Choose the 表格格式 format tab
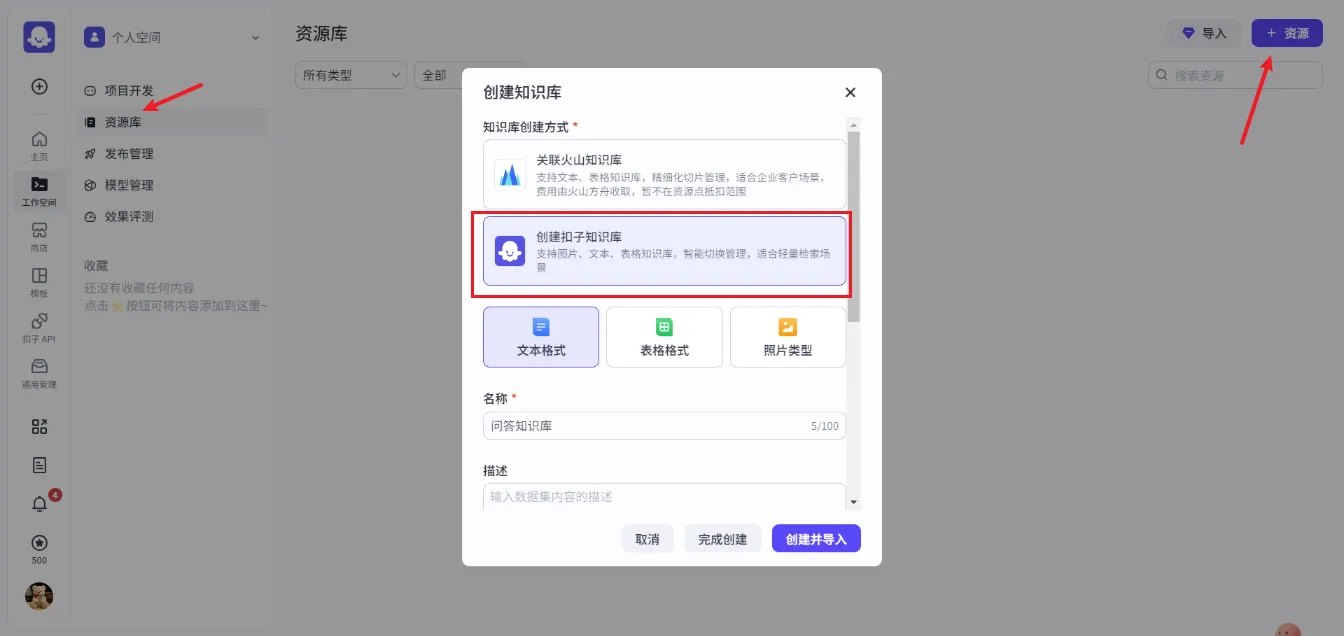This screenshot has width=1344, height=636. [x=664, y=337]
